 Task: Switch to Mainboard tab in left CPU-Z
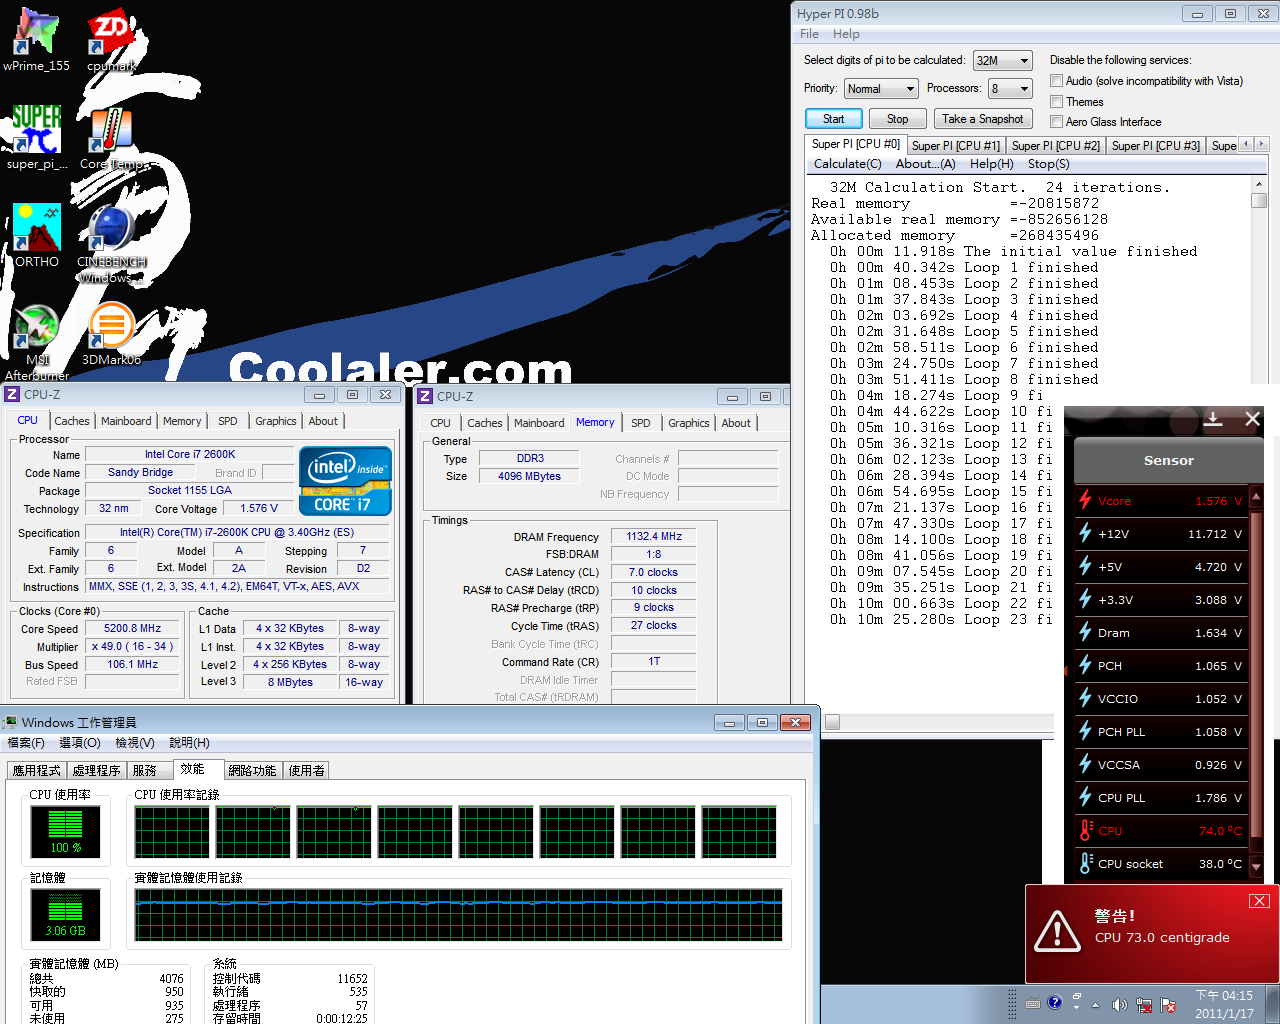coord(126,421)
